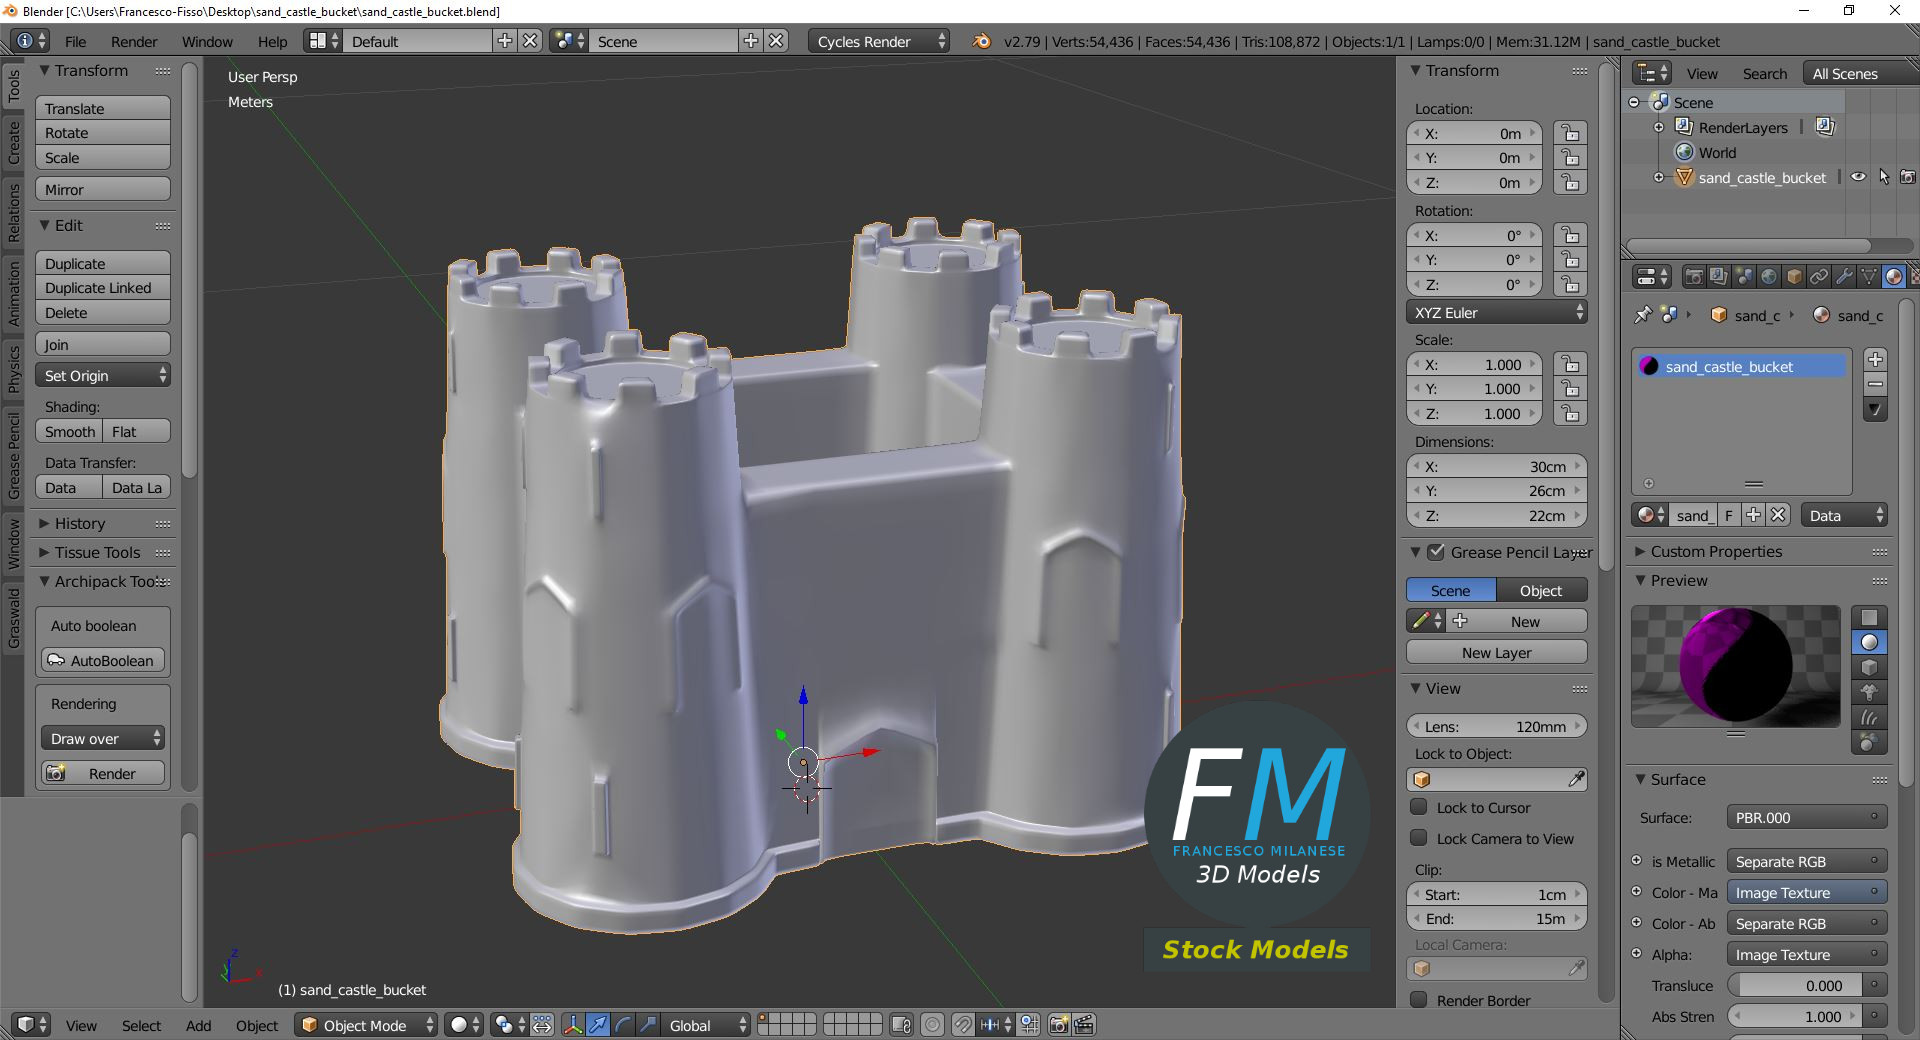Click the OpenGL render image camera icon
Screen dimensions: 1920x1040
pyautogui.click(x=1059, y=1025)
